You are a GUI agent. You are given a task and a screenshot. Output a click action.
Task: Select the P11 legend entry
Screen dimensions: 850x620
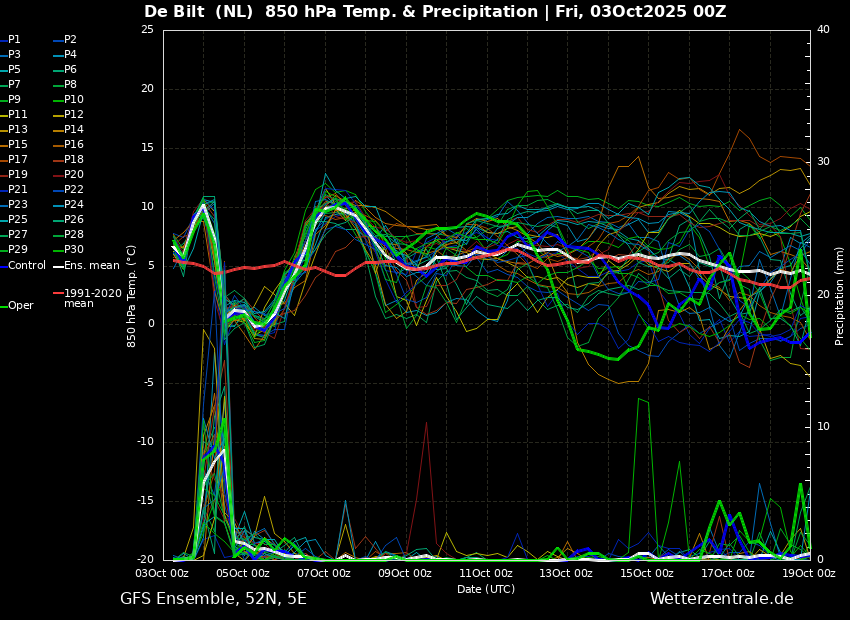14,114
